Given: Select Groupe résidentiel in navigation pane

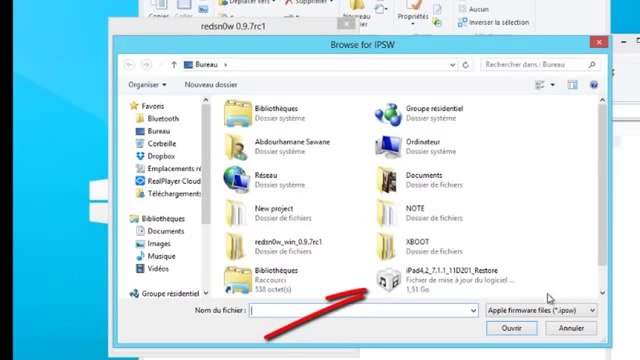Looking at the screenshot, I should click(170, 293).
